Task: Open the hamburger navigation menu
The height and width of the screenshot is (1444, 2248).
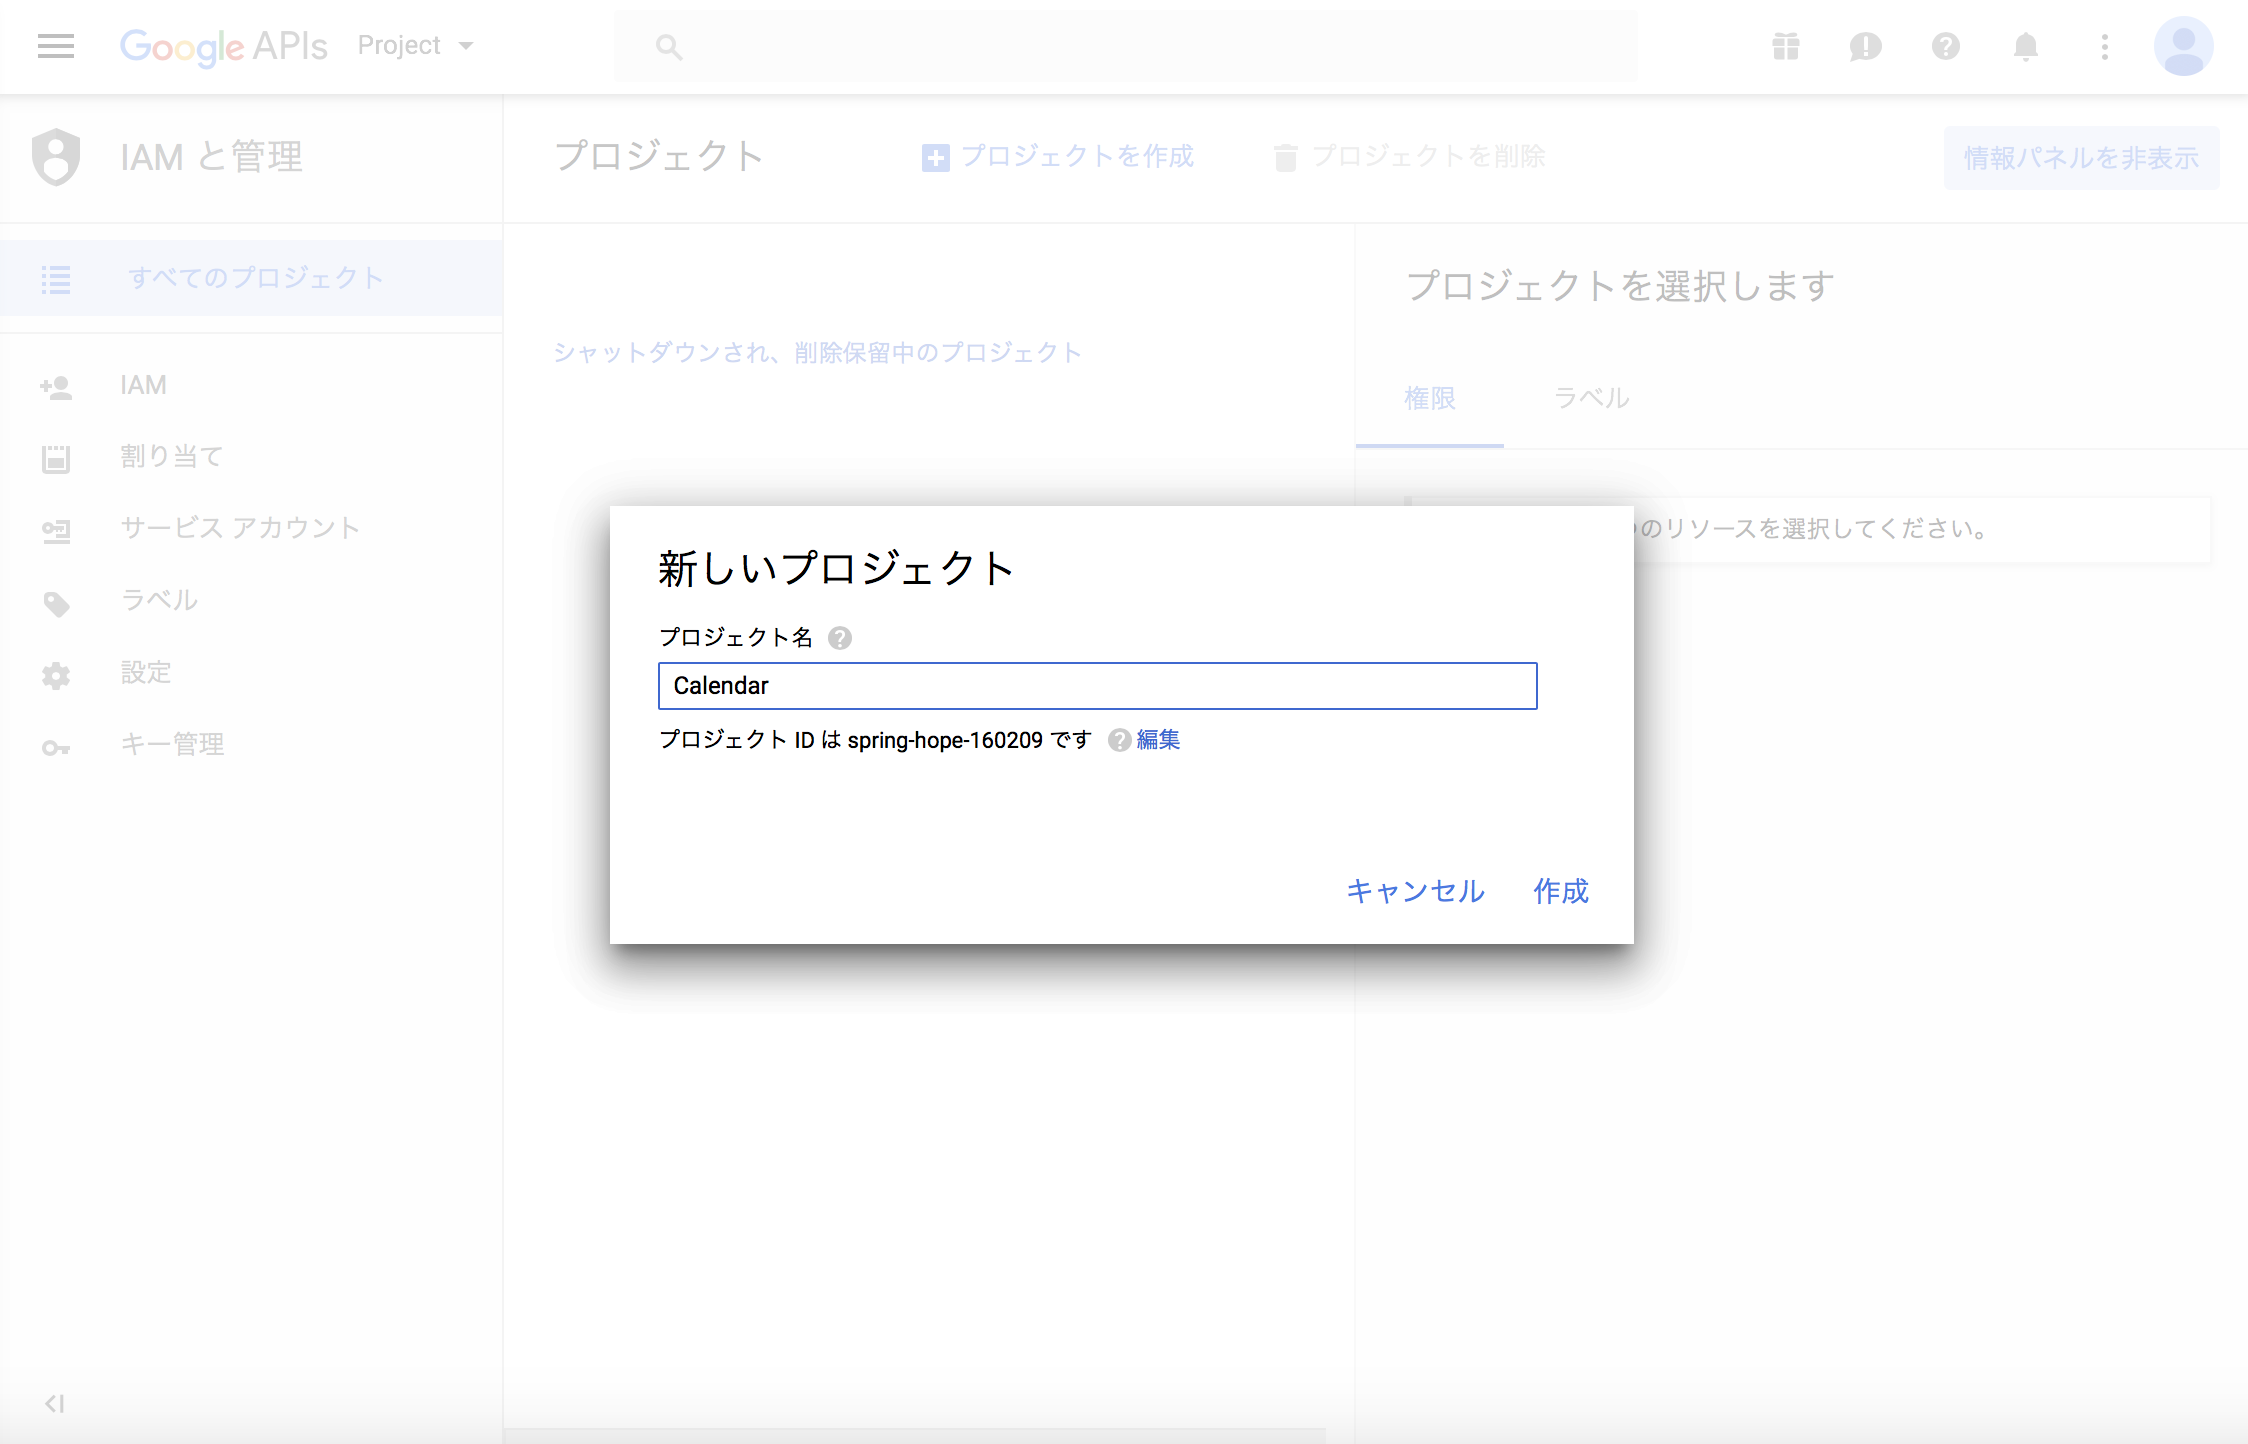Action: (56, 46)
